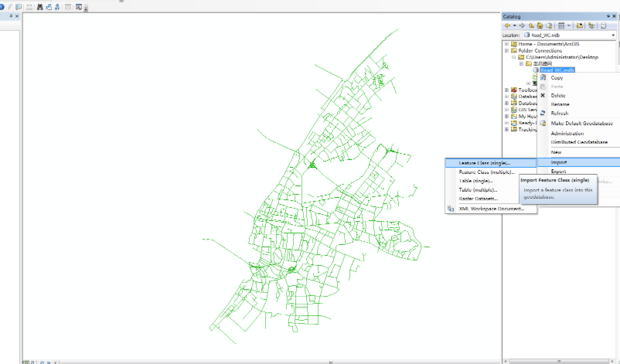620x364 pixels.
Task: Choose Refresh in the context menu
Action: pyautogui.click(x=559, y=113)
